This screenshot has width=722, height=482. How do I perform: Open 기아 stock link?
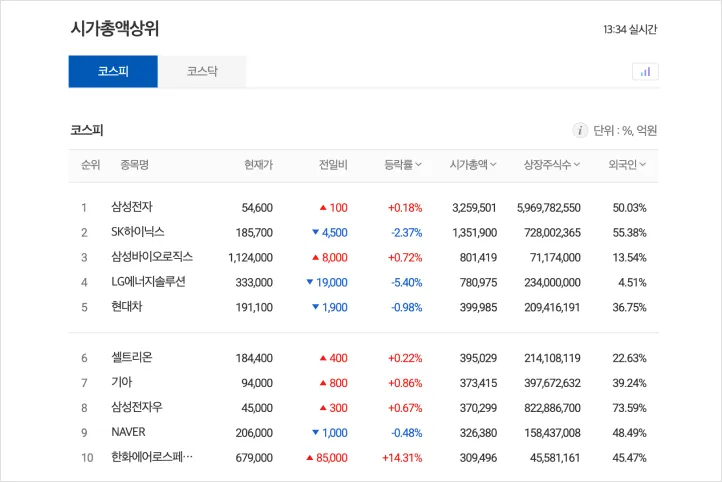click(122, 382)
